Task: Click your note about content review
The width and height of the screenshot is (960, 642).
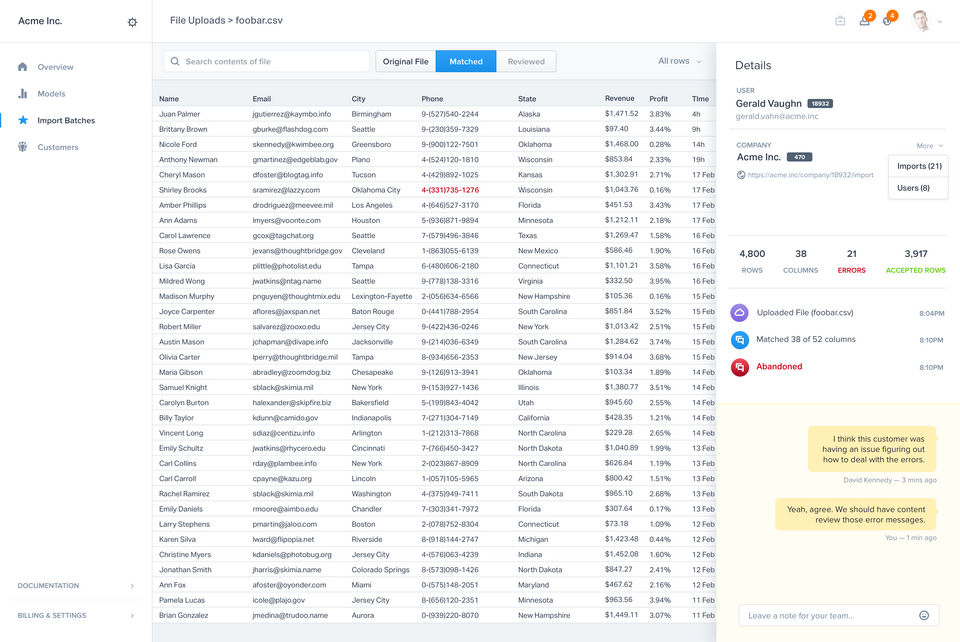Action: click(856, 514)
